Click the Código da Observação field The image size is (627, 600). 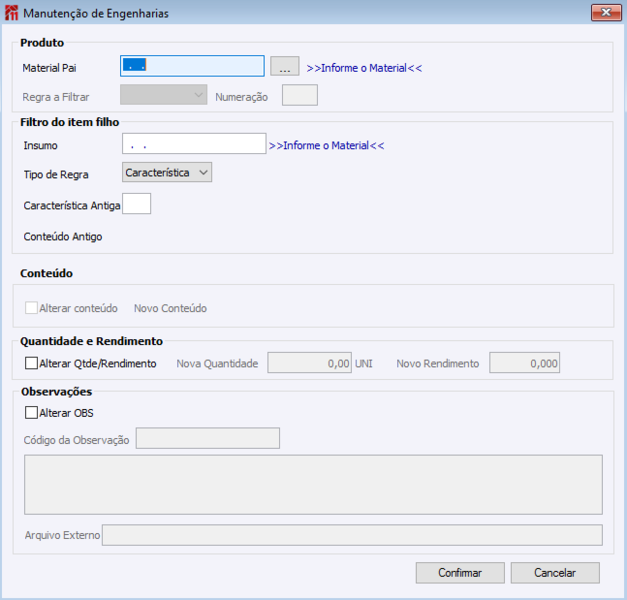pos(208,438)
